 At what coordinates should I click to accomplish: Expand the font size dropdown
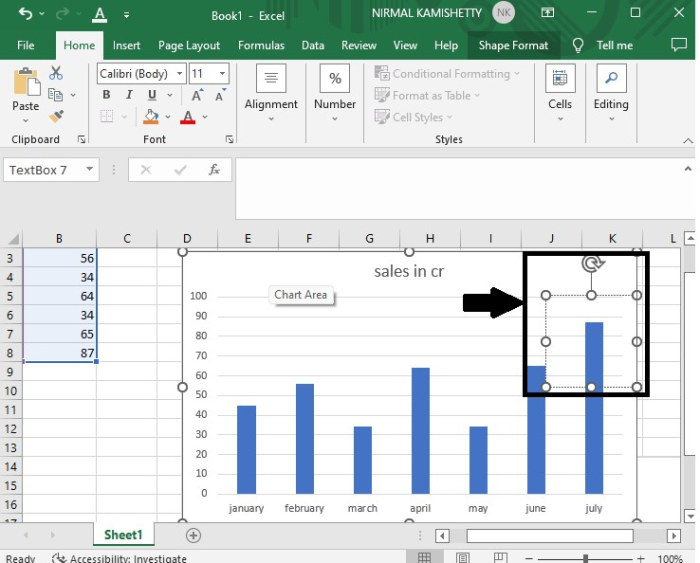(x=225, y=74)
